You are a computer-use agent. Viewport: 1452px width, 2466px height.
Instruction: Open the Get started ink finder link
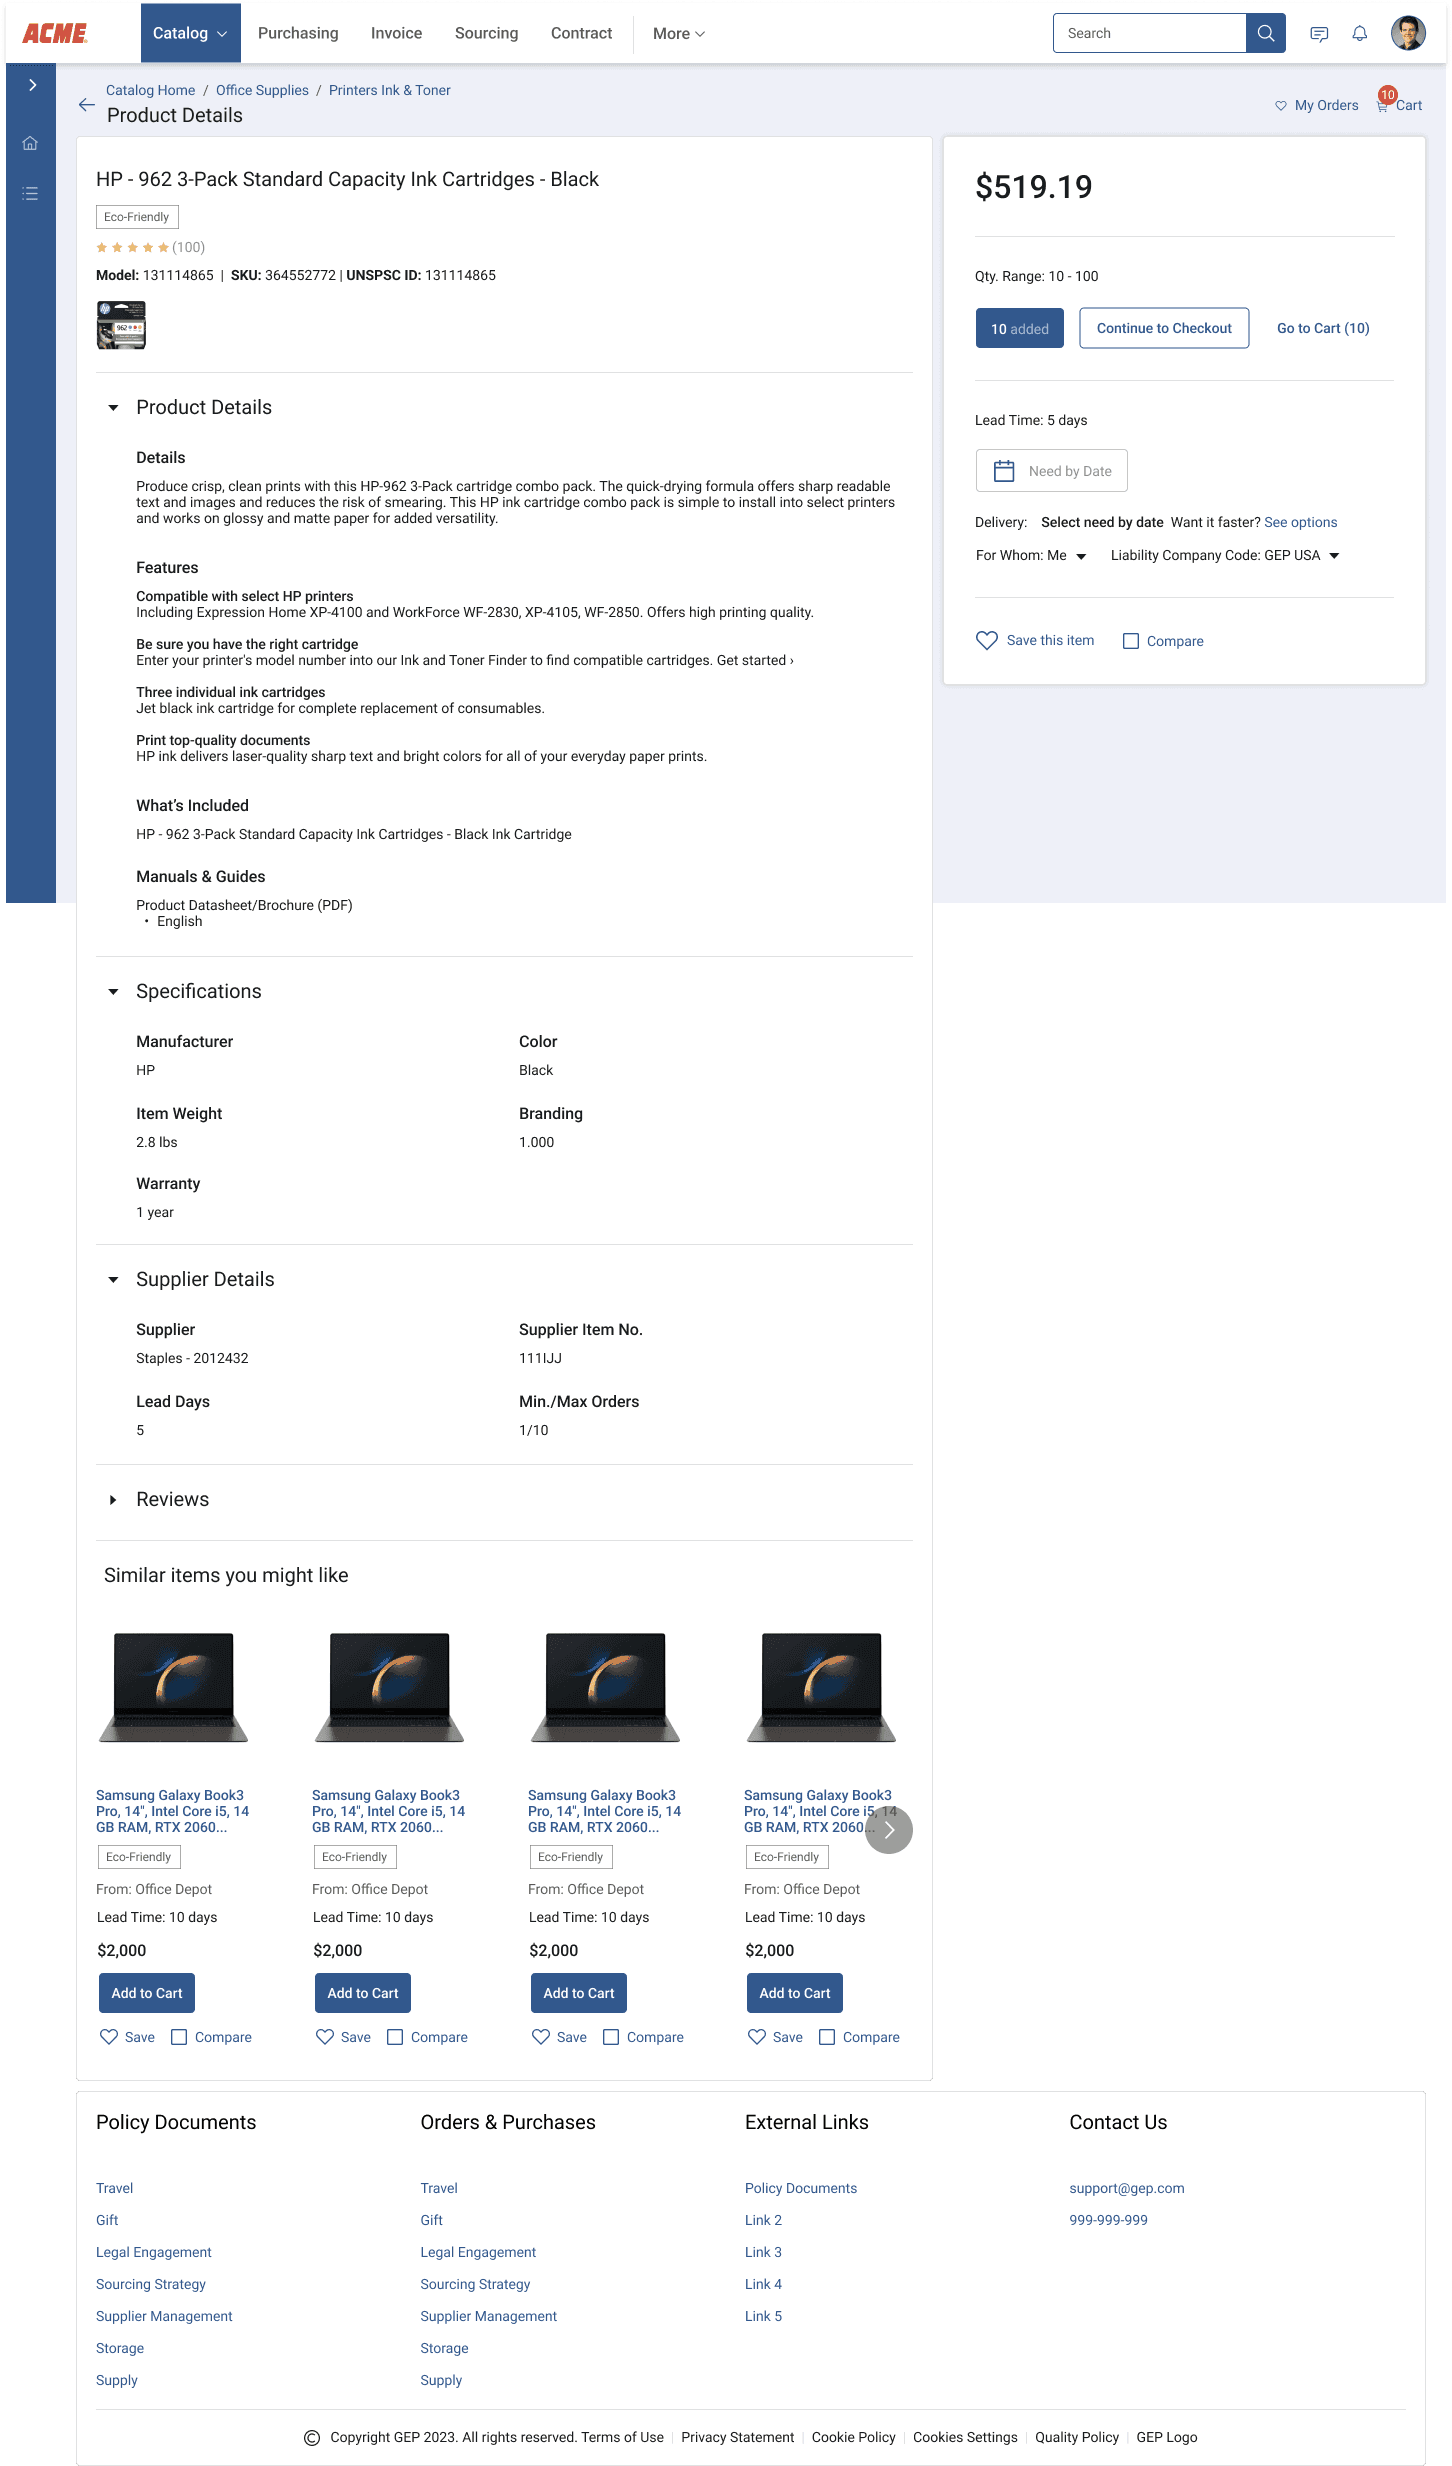tap(755, 660)
